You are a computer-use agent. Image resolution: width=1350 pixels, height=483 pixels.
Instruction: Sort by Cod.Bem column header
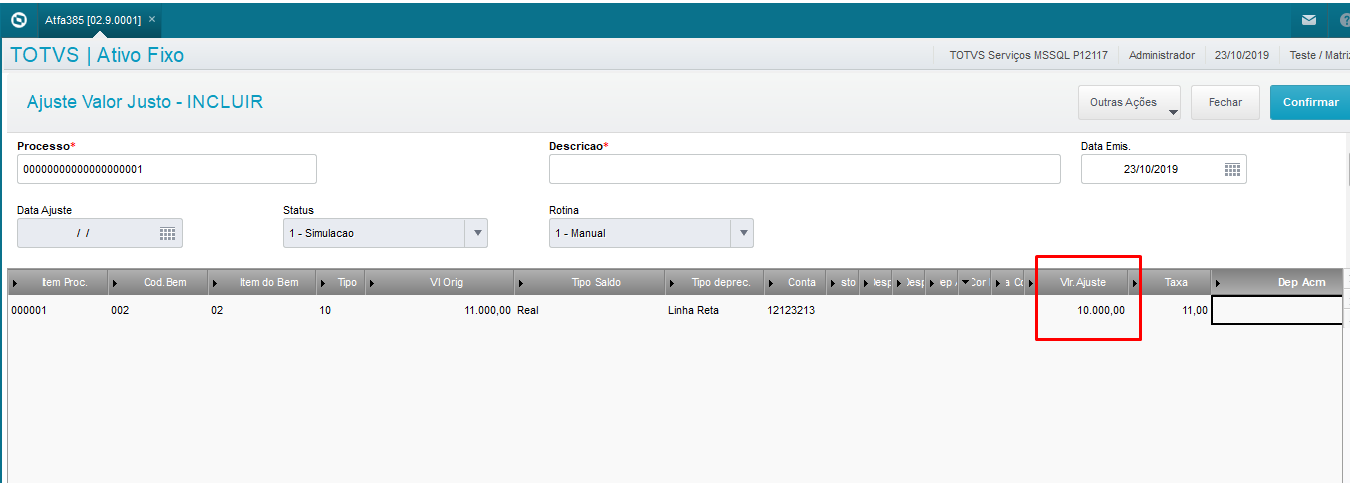(x=158, y=282)
